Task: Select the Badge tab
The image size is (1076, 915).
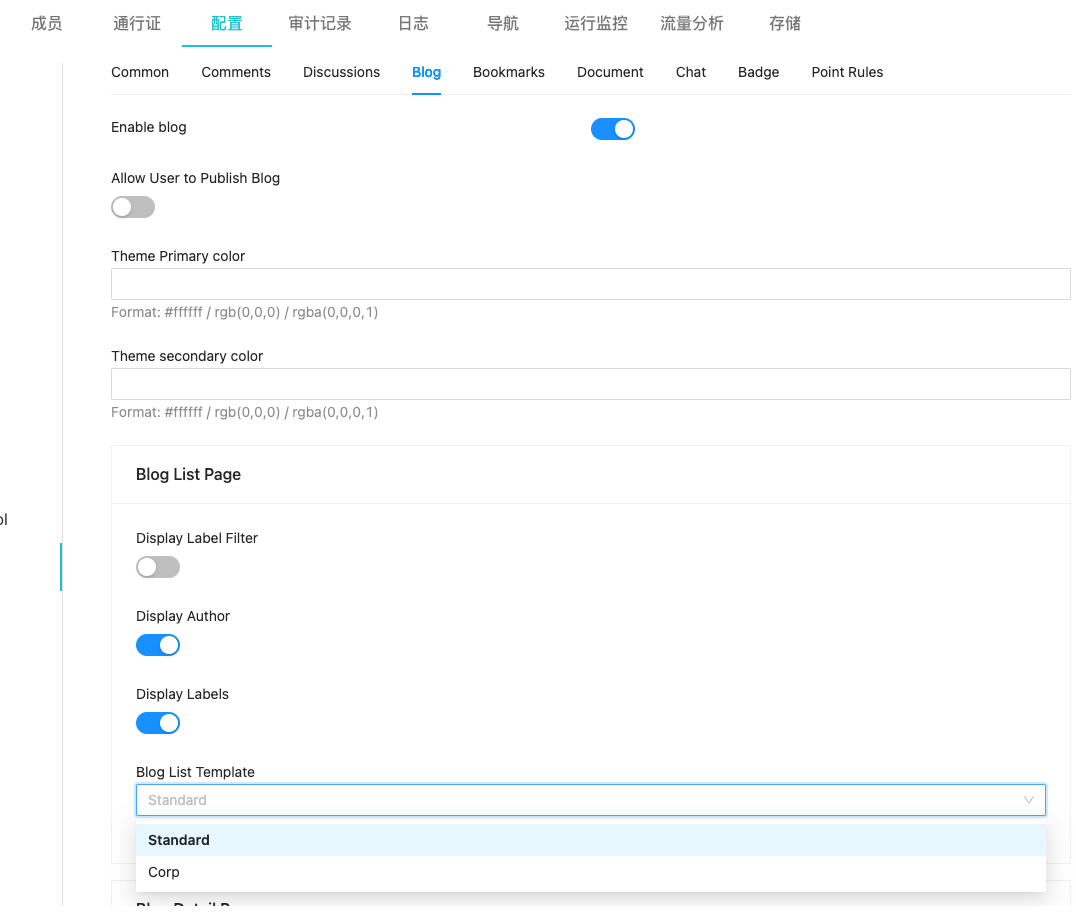Action: 758,72
